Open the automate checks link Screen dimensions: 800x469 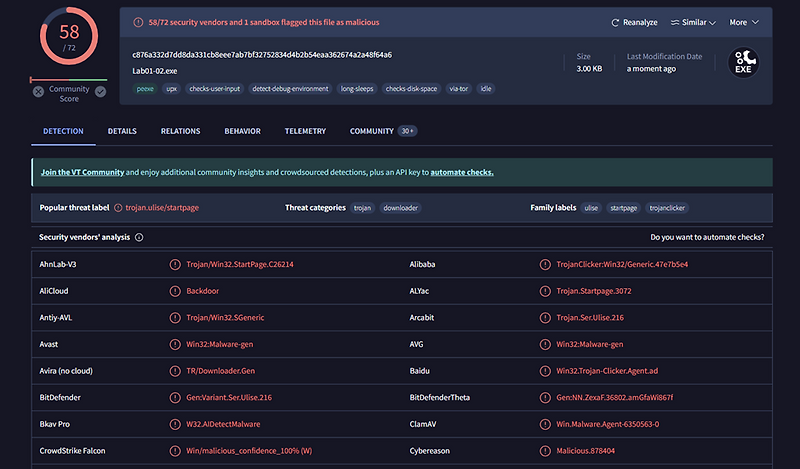[x=462, y=172]
